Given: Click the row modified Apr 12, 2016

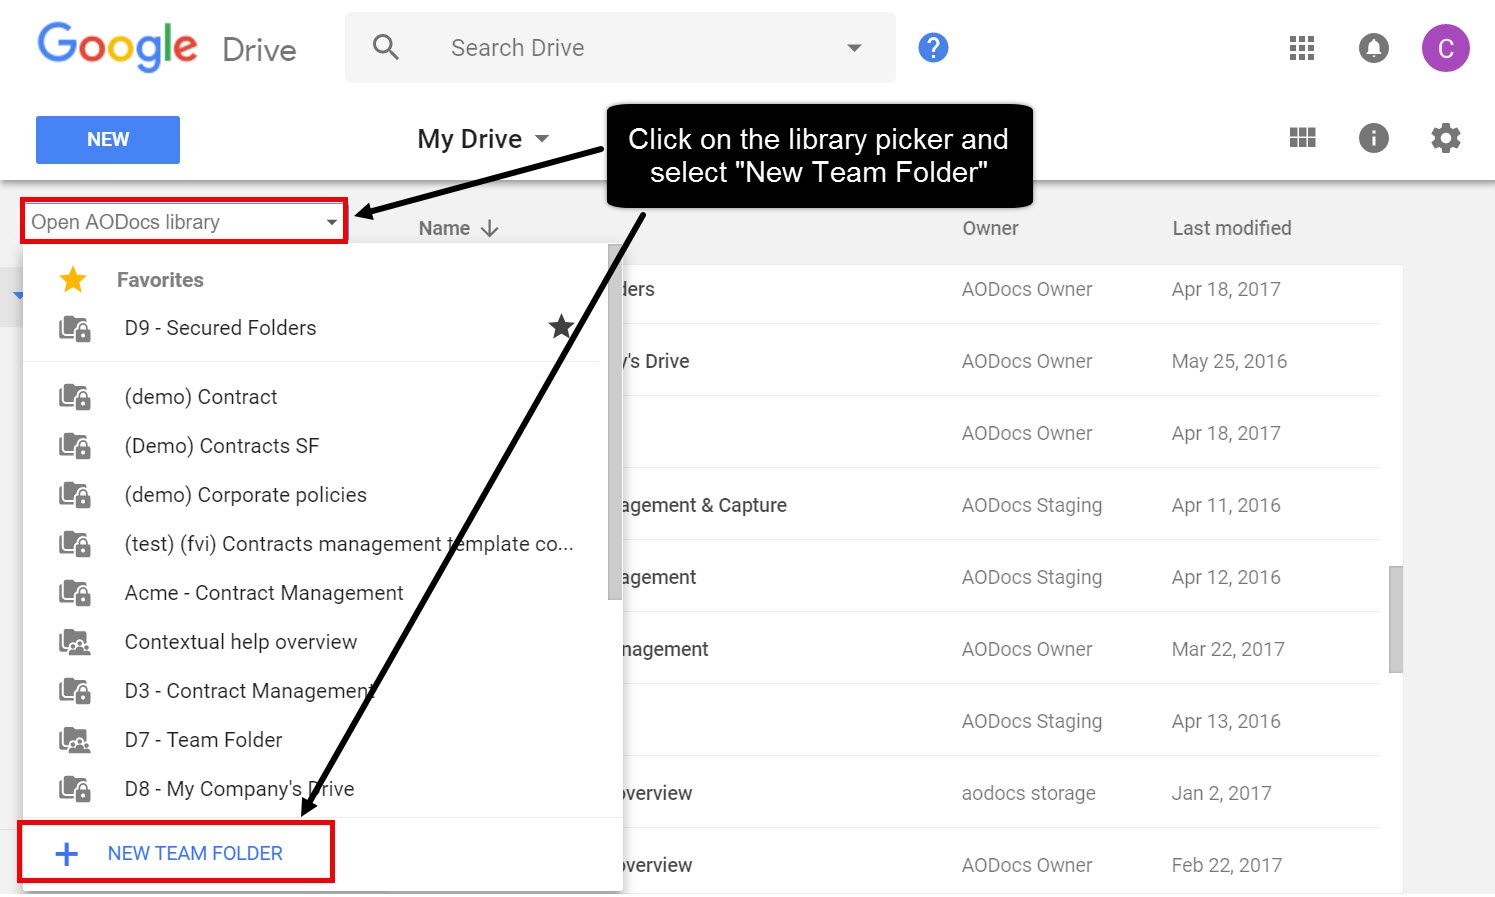Looking at the screenshot, I should pos(1000,577).
